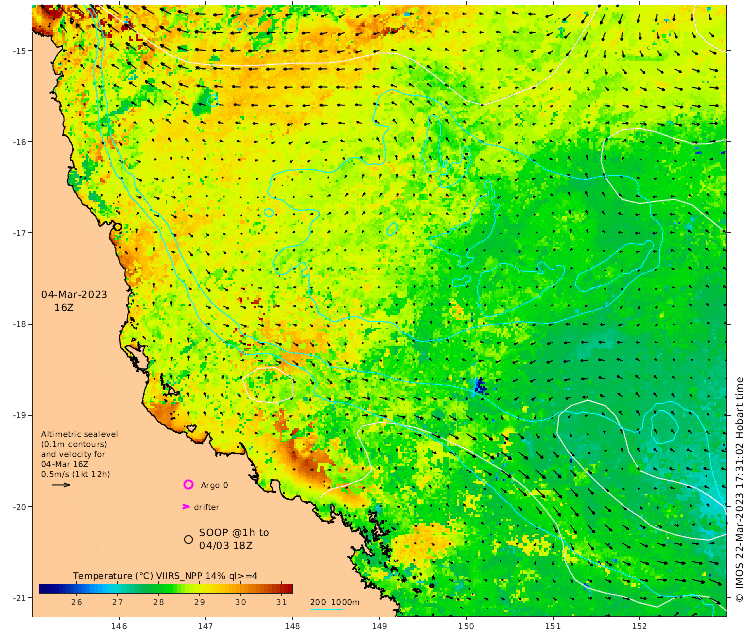Click longitude axis label 148
Image resolution: width=750 pixels, height=640 pixels.
click(x=293, y=626)
